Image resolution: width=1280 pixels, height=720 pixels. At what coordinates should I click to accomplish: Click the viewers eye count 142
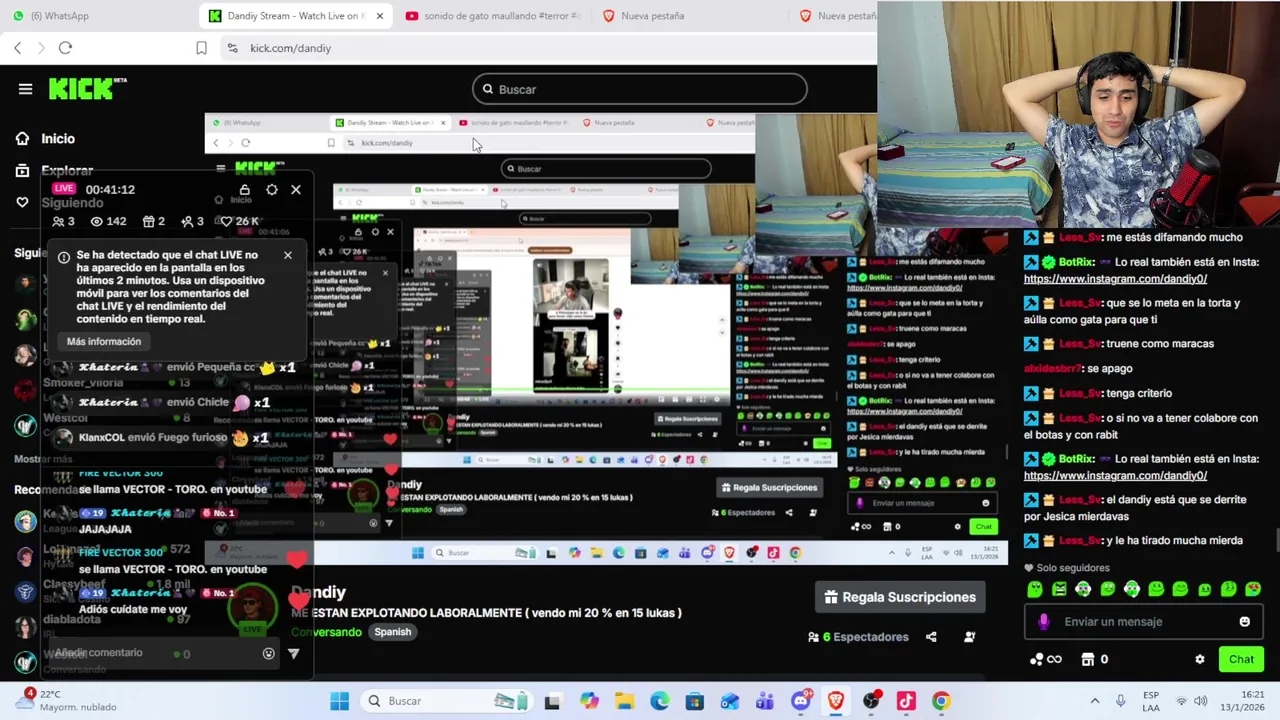[108, 221]
